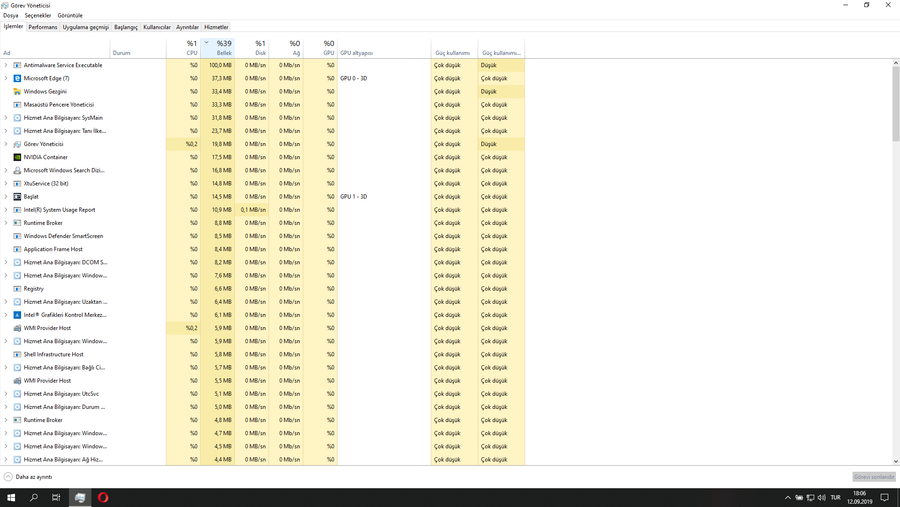The image size is (900, 507).
Task: Click the Antimalware Service Executable icon
Action: (17, 65)
